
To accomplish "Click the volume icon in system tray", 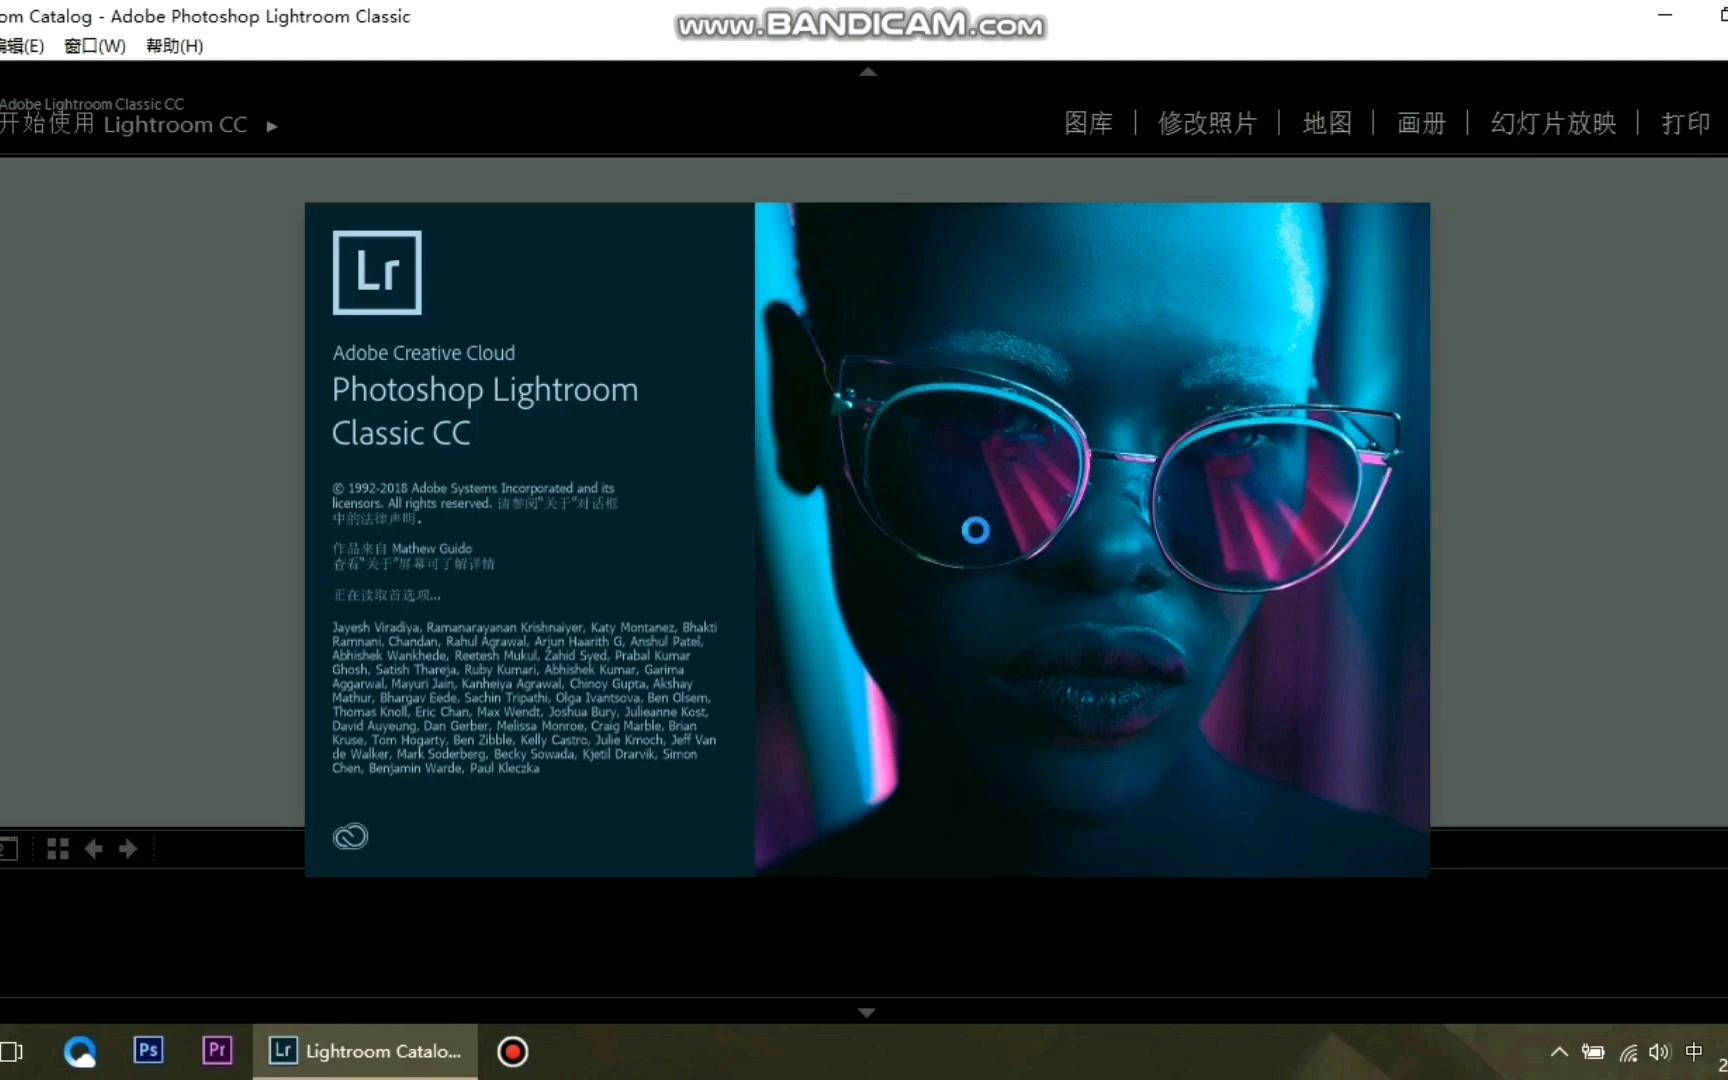I will [x=1658, y=1052].
